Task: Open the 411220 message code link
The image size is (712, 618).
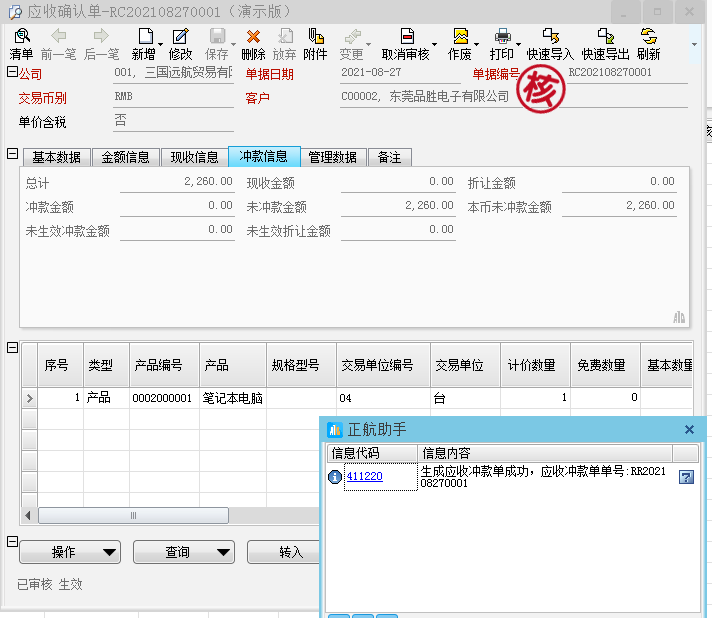Action: [x=363, y=477]
